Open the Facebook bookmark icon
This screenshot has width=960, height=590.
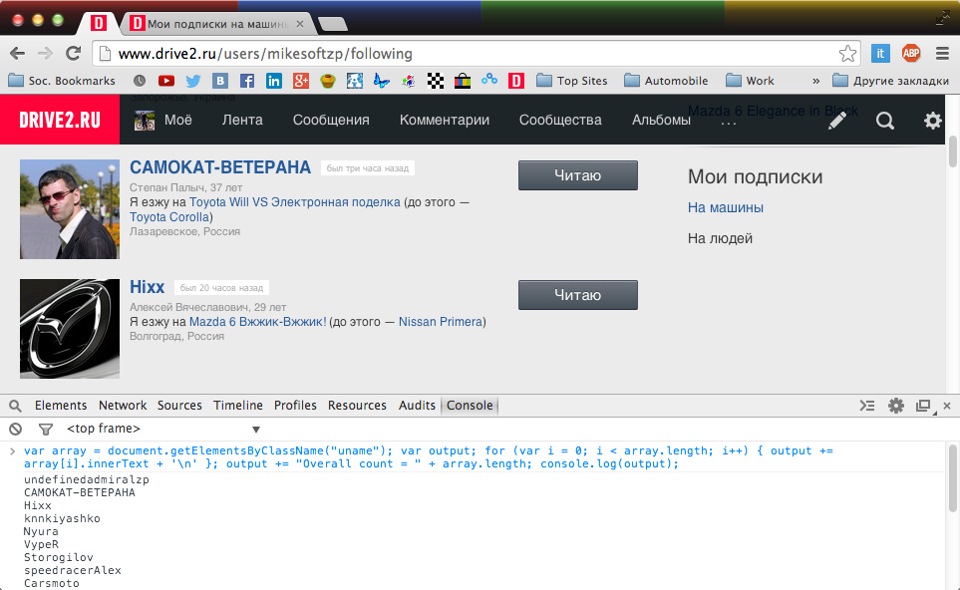(x=247, y=81)
